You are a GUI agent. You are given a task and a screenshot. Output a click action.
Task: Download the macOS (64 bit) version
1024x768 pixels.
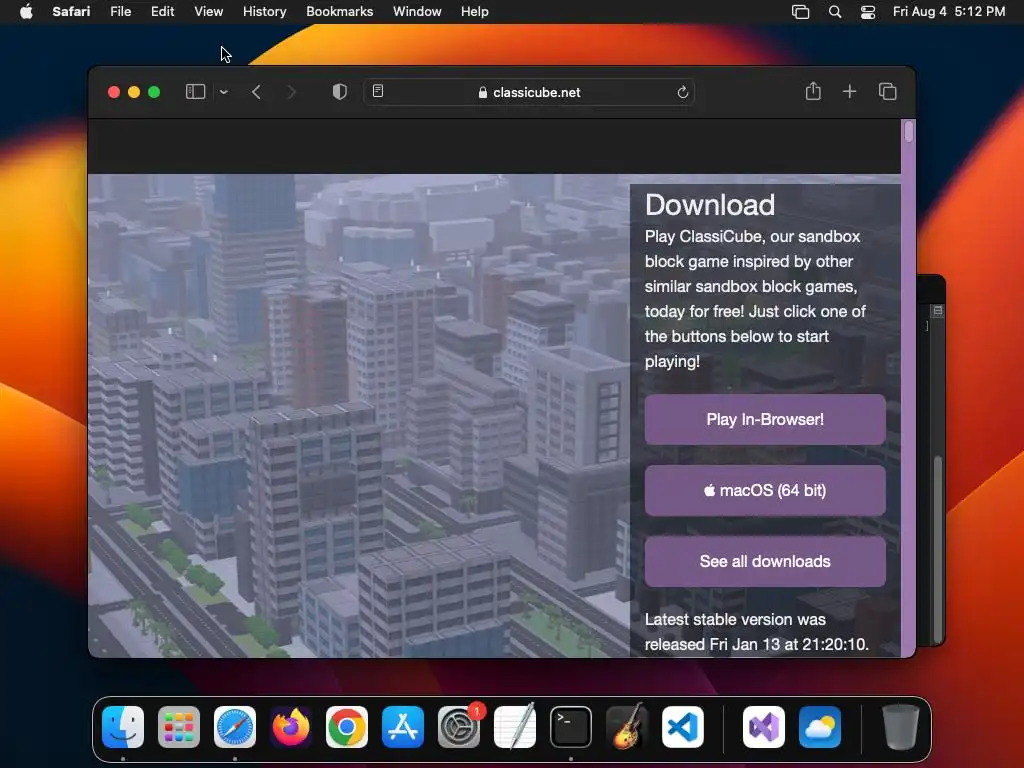[765, 490]
